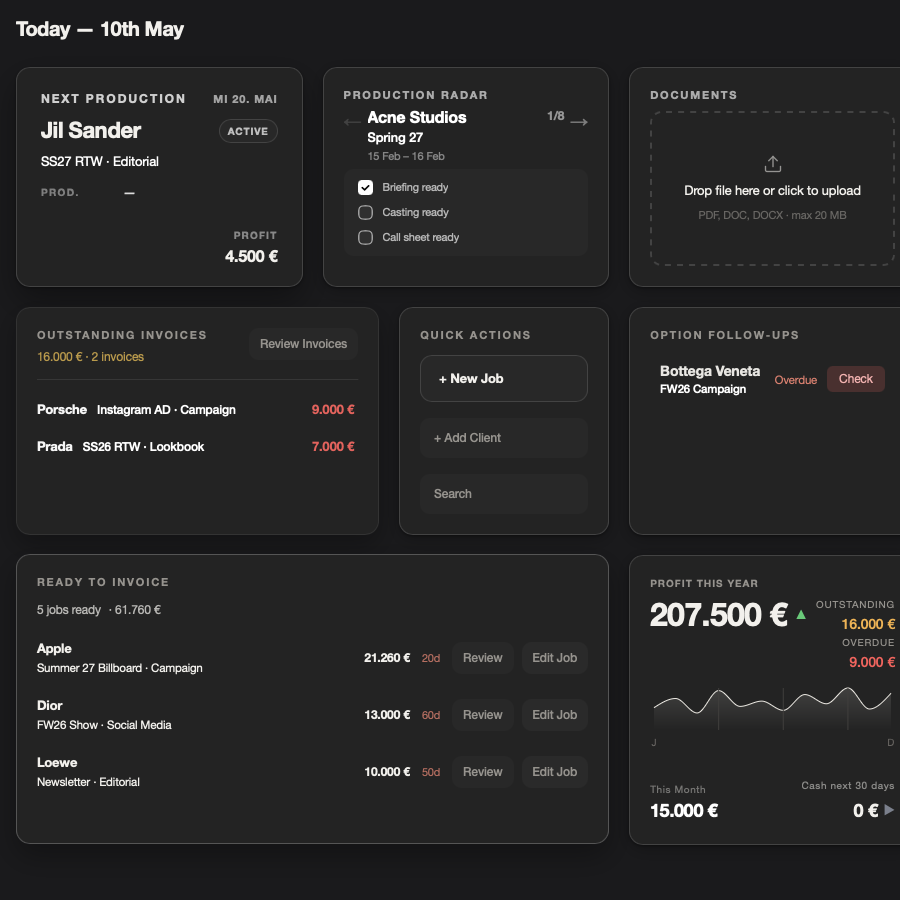The height and width of the screenshot is (900, 900).
Task: Click the profit year line chart
Action: click(x=773, y=709)
